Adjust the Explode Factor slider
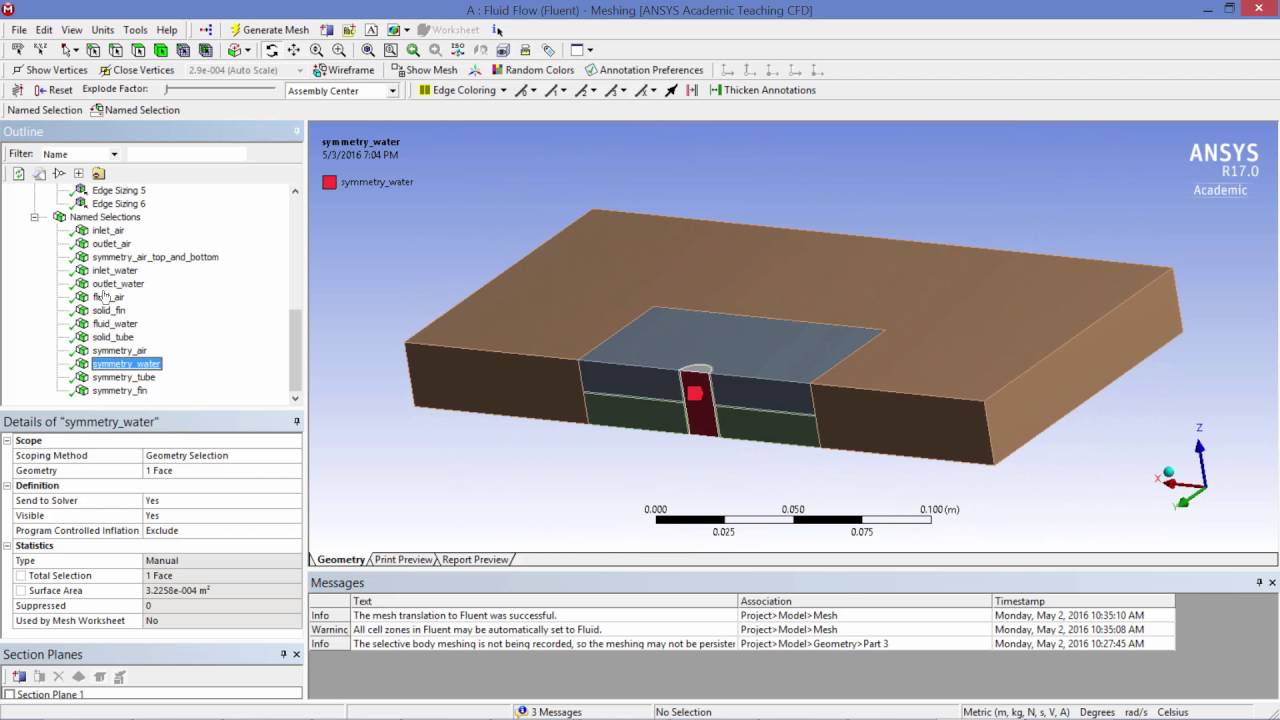The image size is (1280, 720). (220, 90)
